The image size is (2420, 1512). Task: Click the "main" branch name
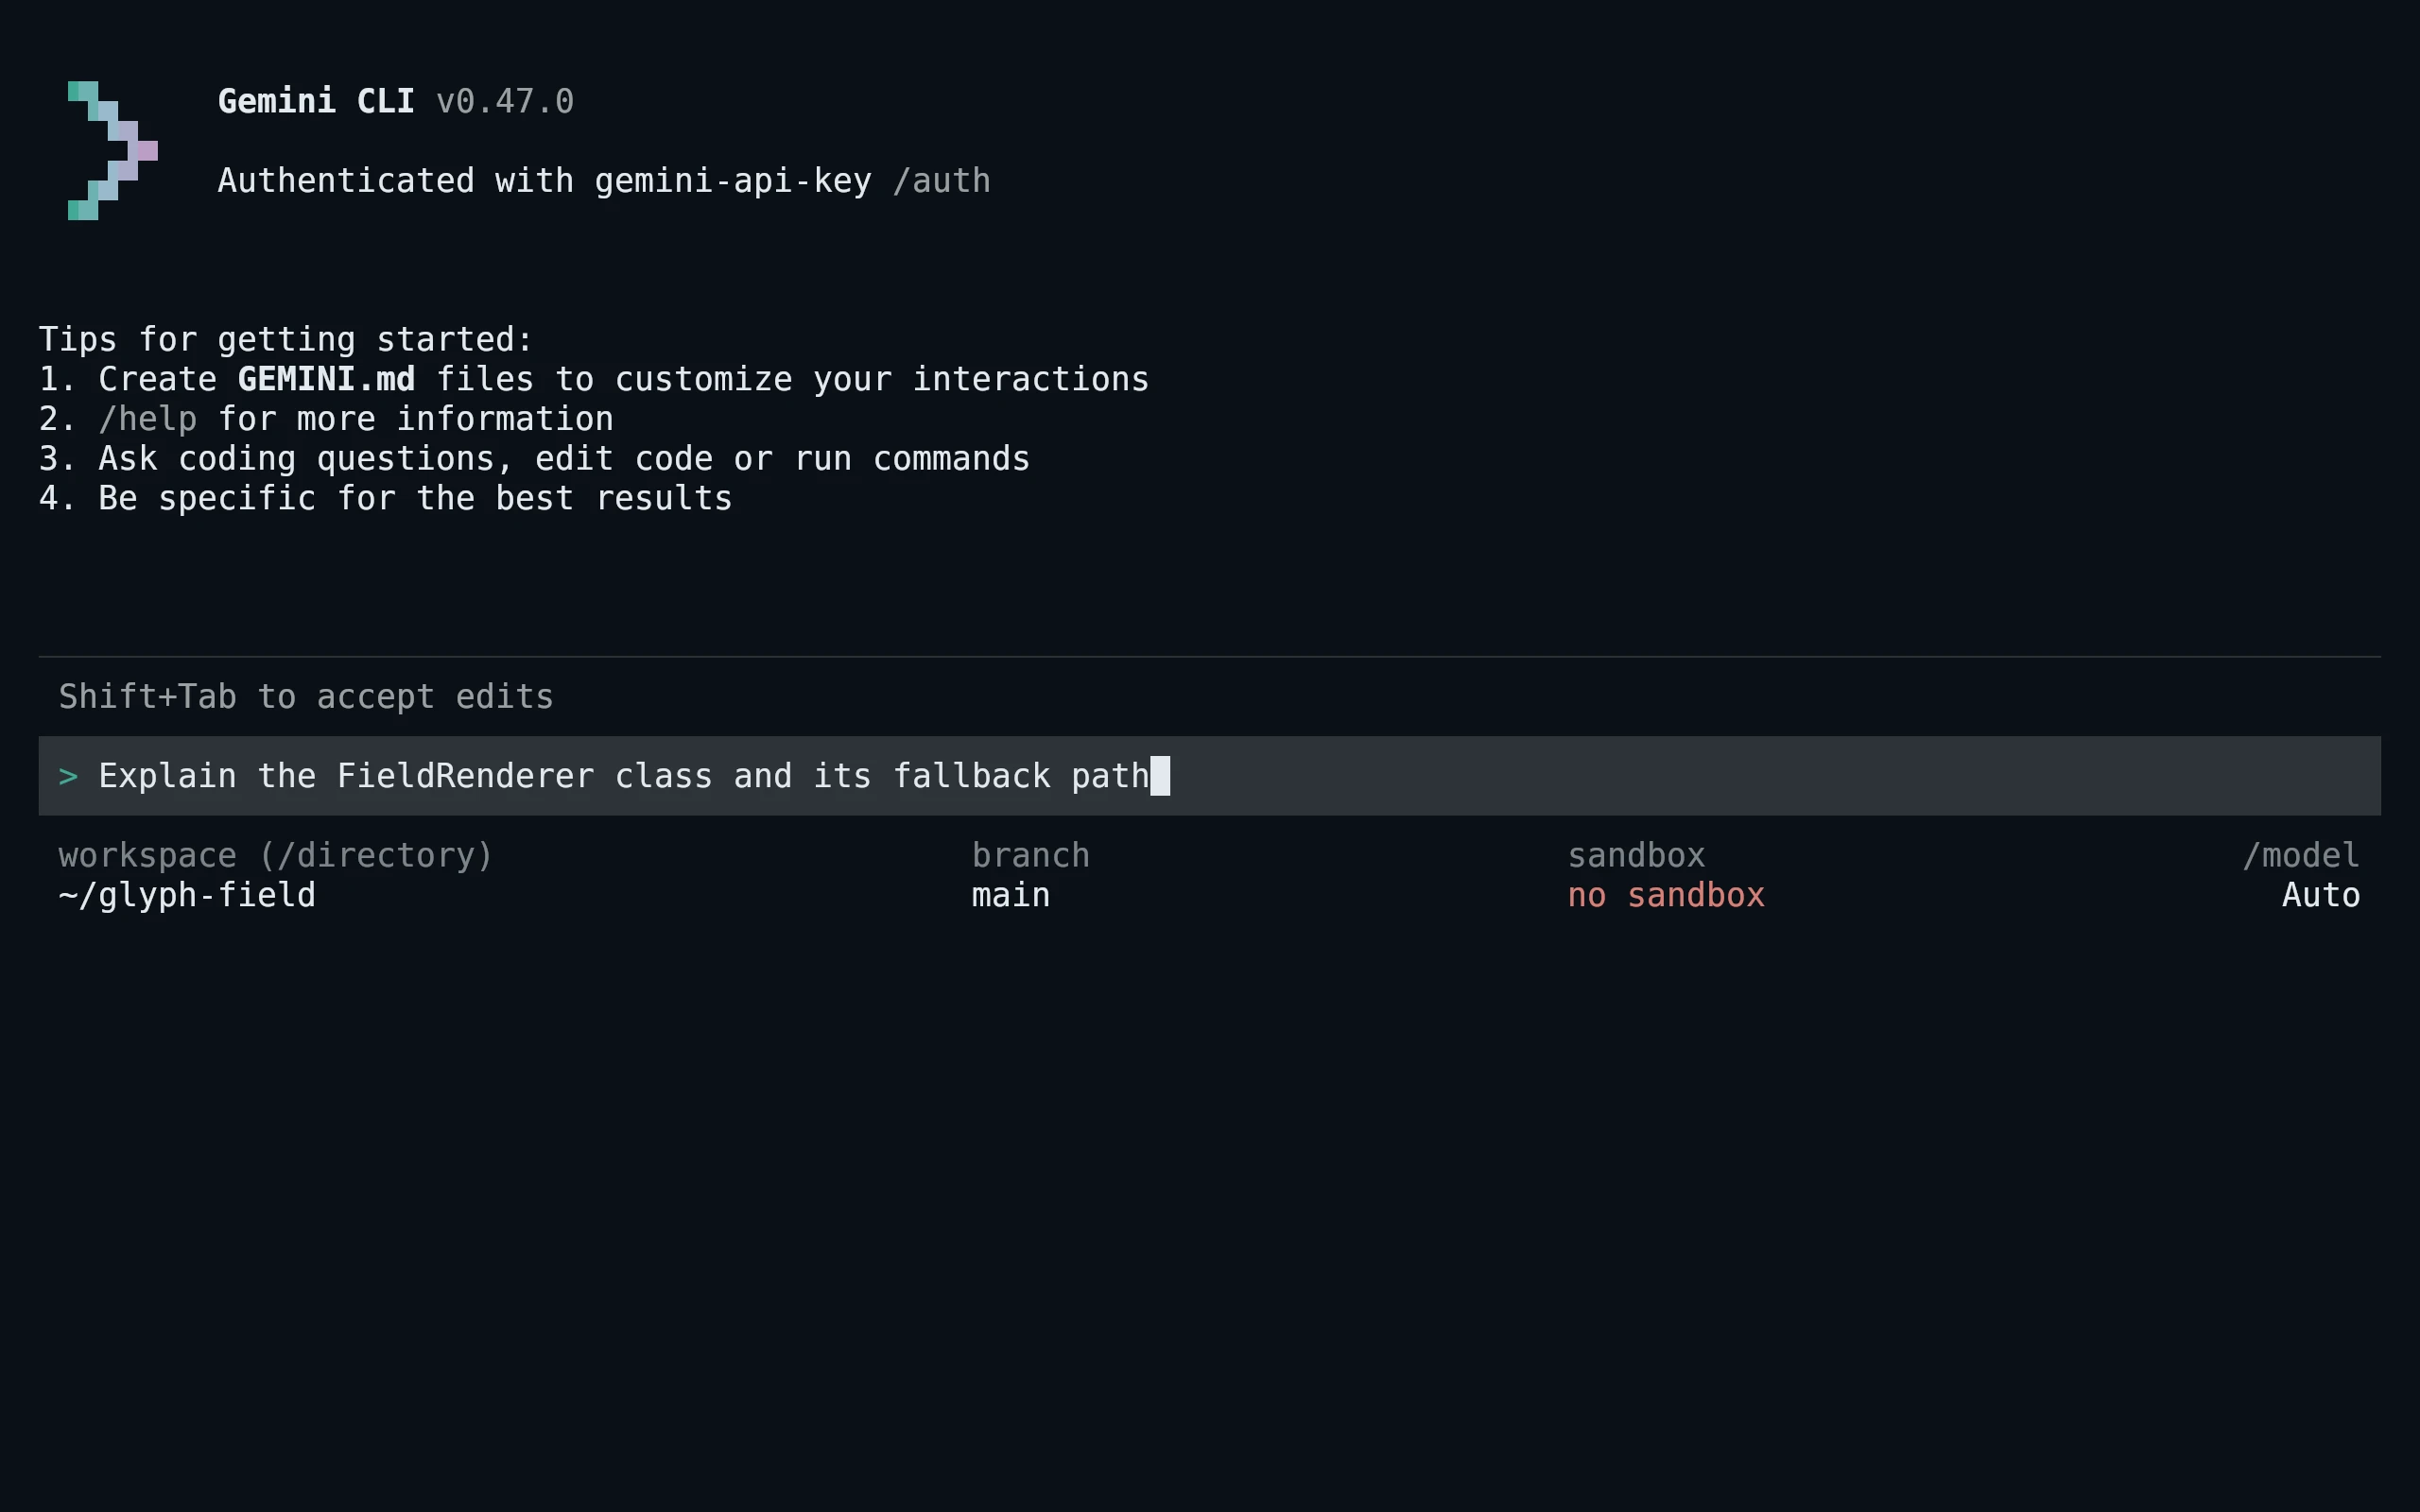pyautogui.click(x=1011, y=895)
